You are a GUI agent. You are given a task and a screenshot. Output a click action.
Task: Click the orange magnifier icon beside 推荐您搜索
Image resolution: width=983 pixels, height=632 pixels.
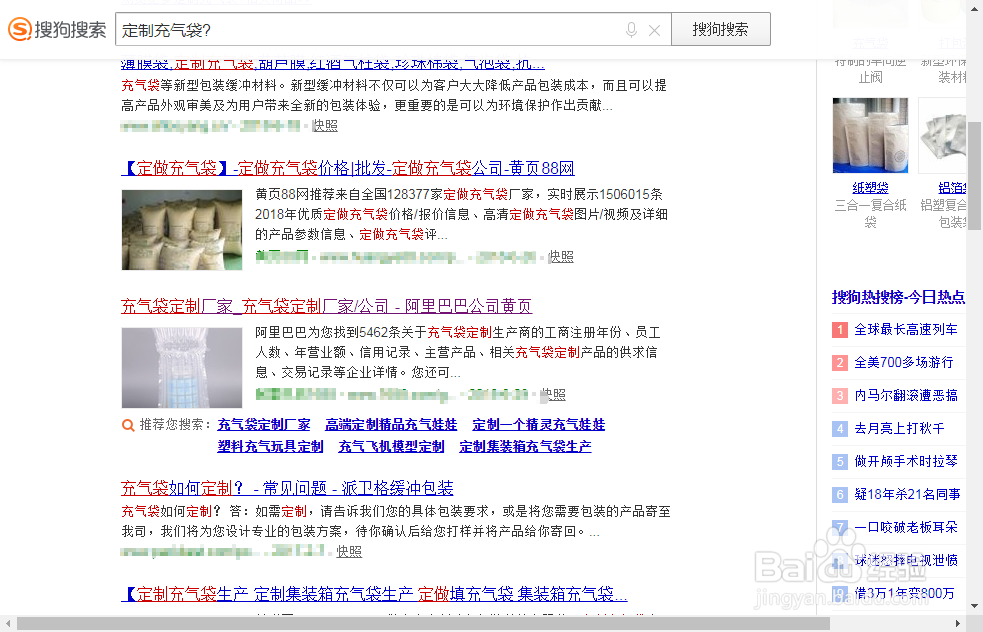(128, 425)
